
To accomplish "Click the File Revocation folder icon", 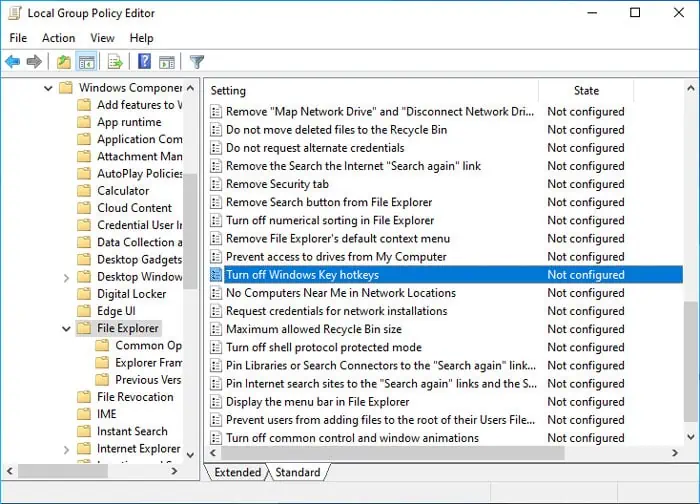I will tap(84, 397).
